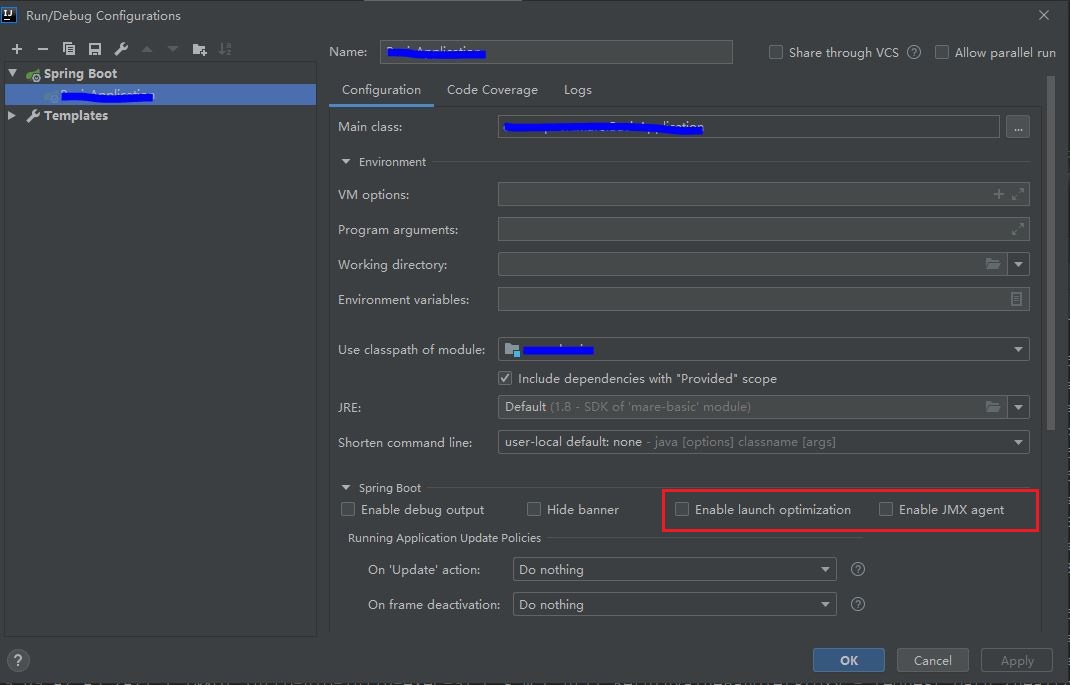1070x685 pixels.
Task: Collapse the Spring Boot tree node
Action: tap(10, 72)
